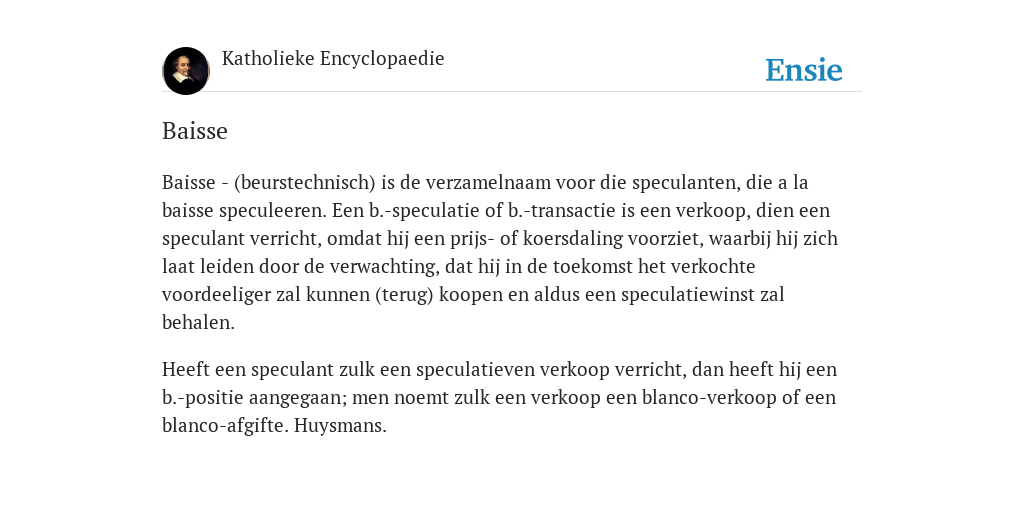Open the Katholieke Encyclopaedie source link
The image size is (1024, 512).
(x=333, y=59)
